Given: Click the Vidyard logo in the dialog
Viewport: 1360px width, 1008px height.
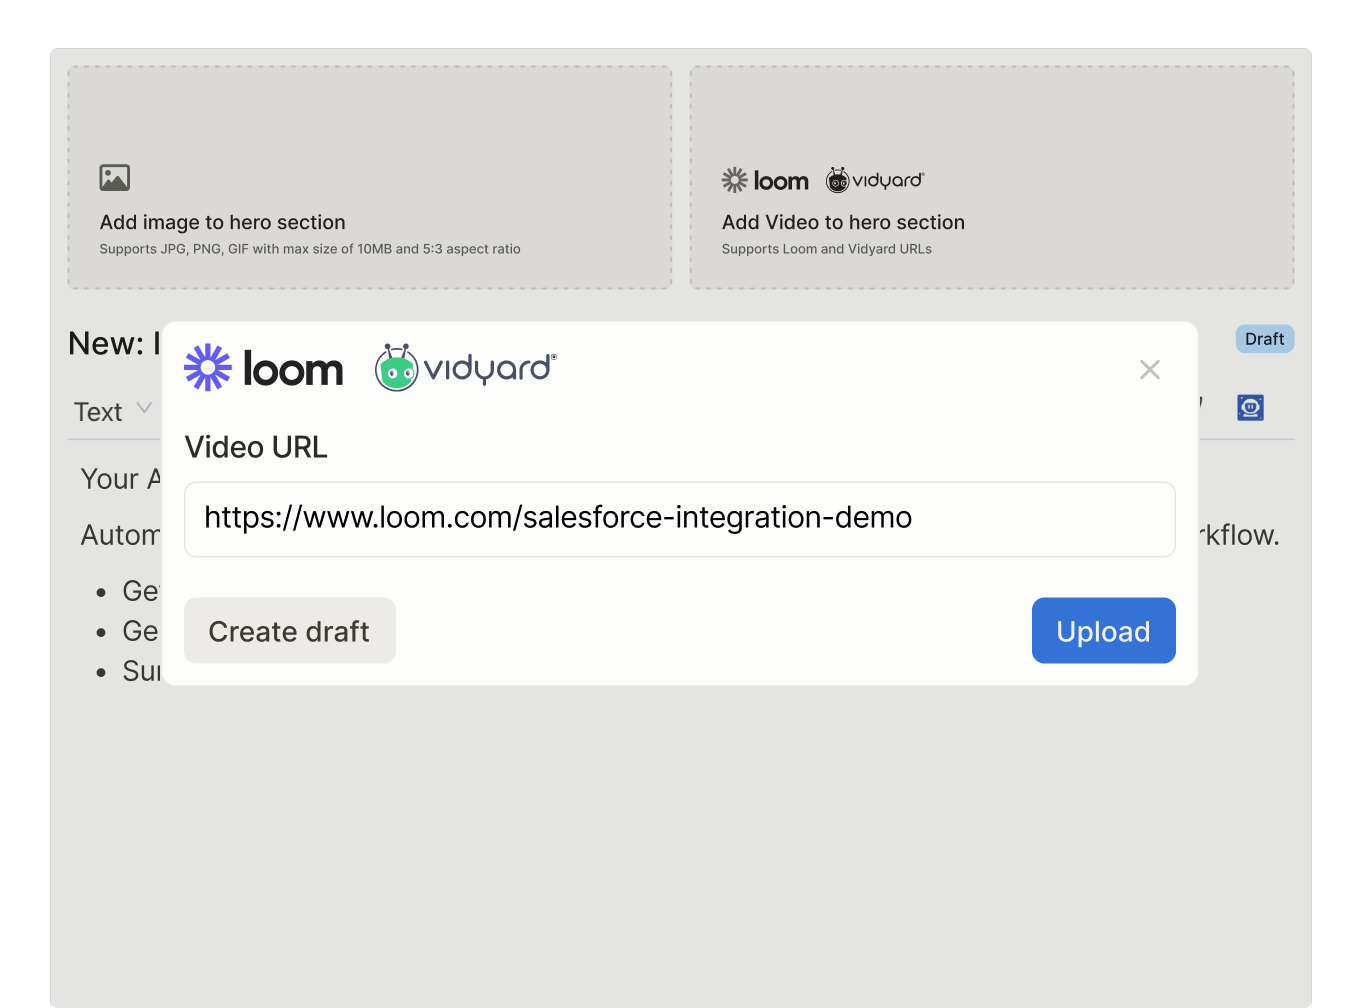Looking at the screenshot, I should (x=466, y=368).
